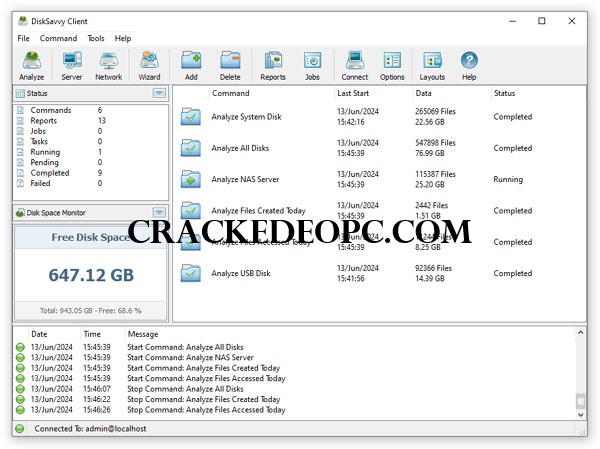Select the Analyze Files Created Today icon
Screen dimensions: 600x449
(x=191, y=210)
